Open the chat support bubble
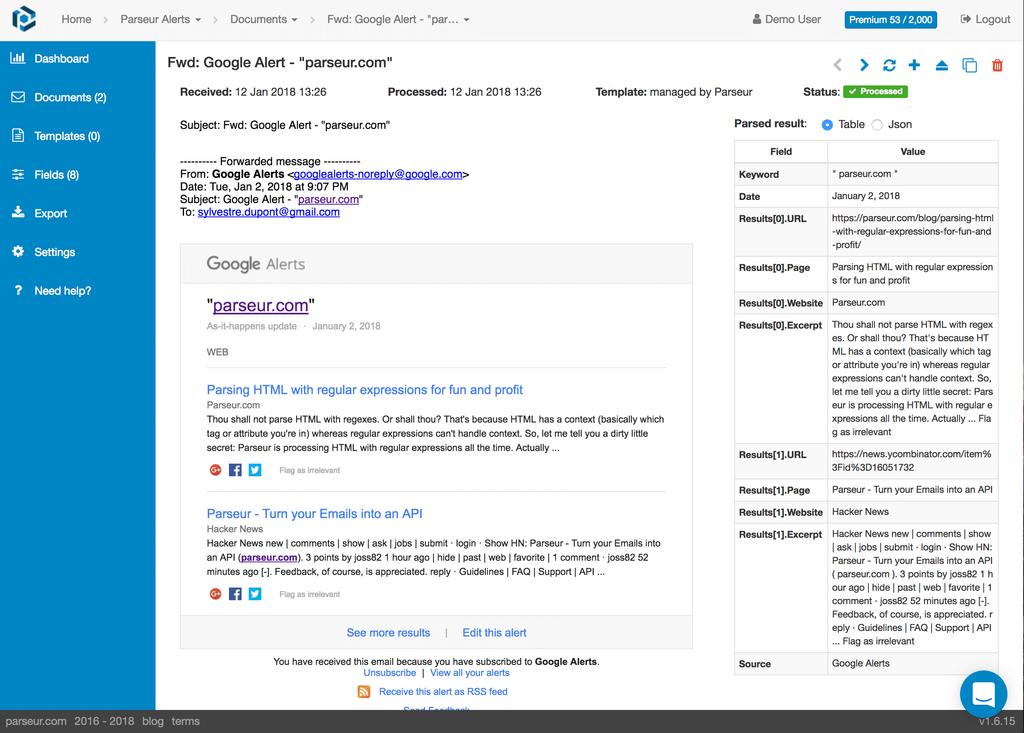1024x733 pixels. click(x=983, y=693)
